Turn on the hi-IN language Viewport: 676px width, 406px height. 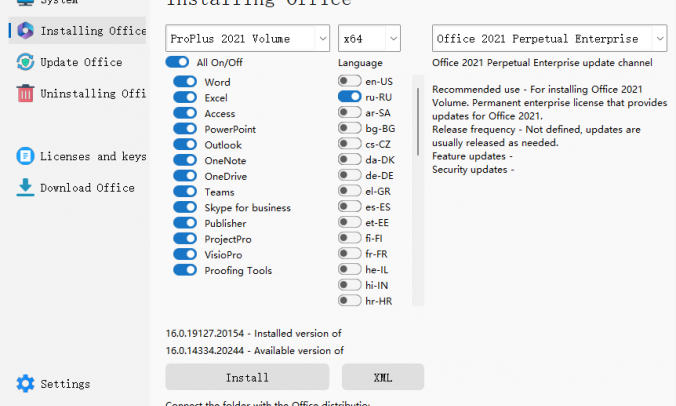pos(350,284)
